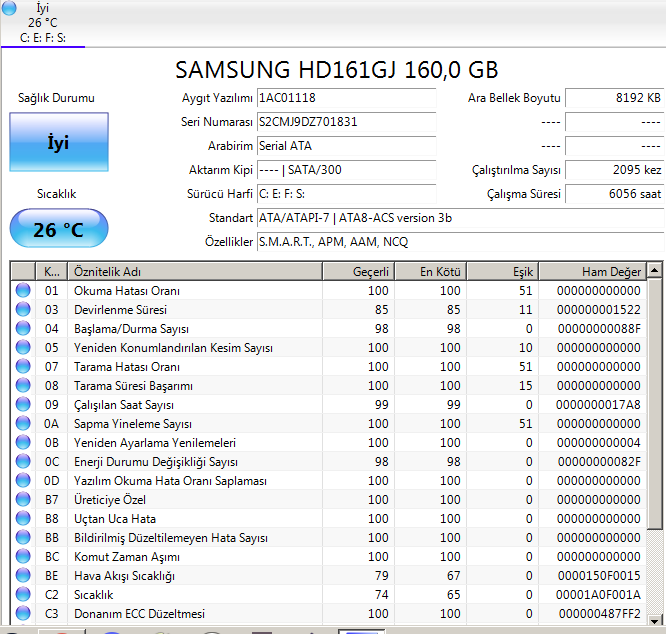Click status orb for Sapma Yineleme Sayısı
The image size is (666, 634).
23,423
